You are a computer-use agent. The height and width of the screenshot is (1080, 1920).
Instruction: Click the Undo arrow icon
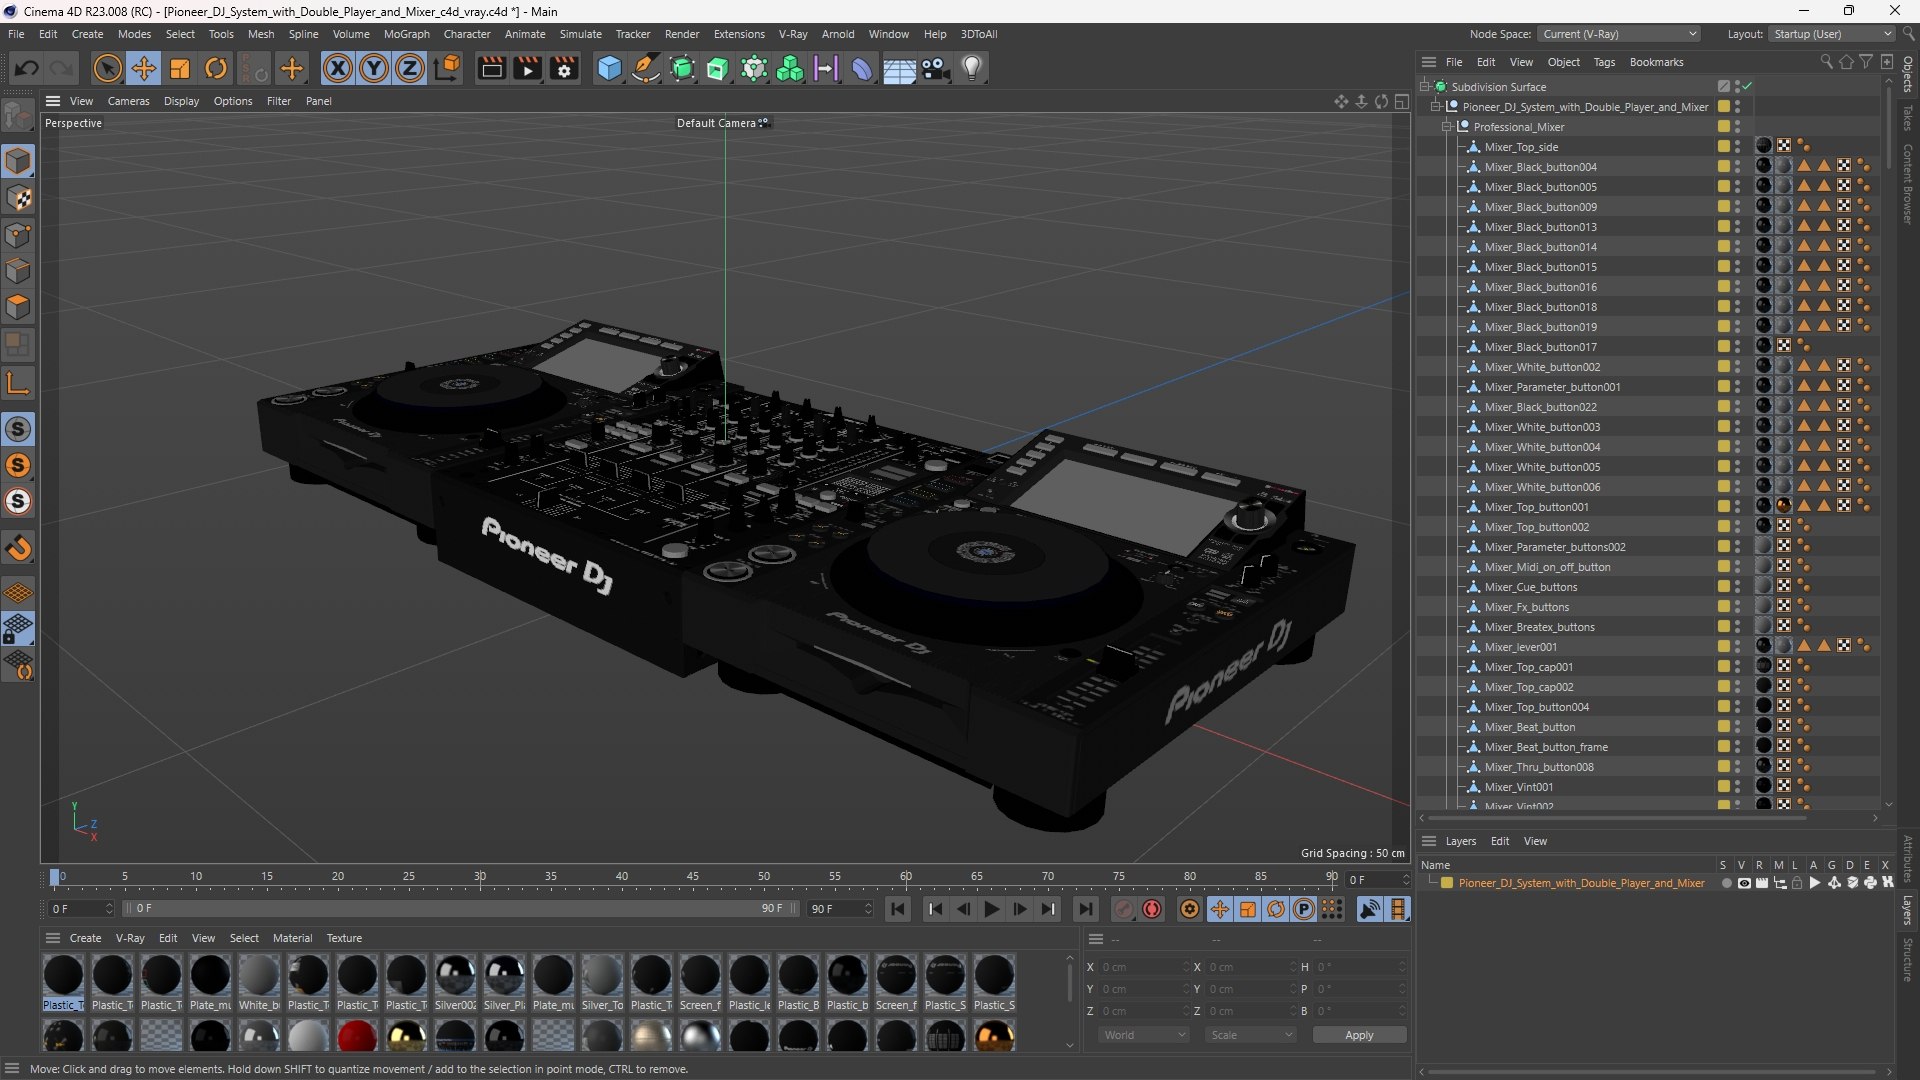27,68
